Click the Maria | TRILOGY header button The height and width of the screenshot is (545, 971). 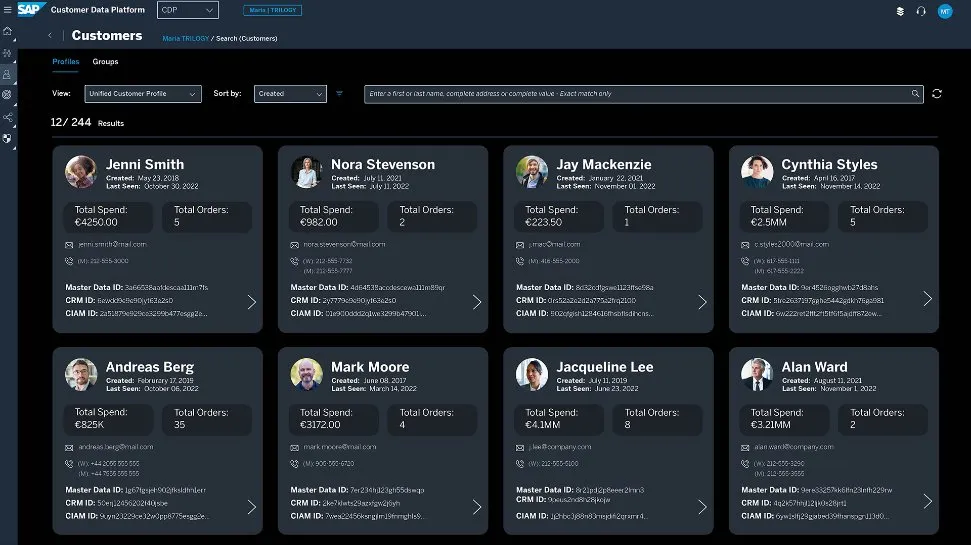click(272, 10)
